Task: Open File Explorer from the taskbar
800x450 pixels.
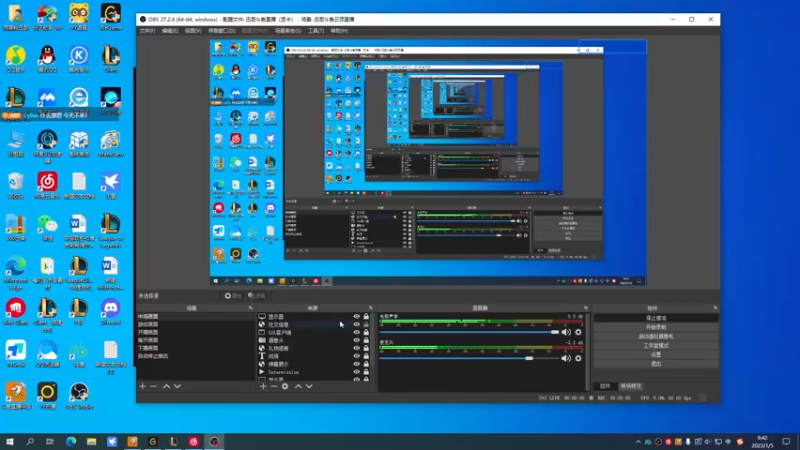Action: (91, 441)
